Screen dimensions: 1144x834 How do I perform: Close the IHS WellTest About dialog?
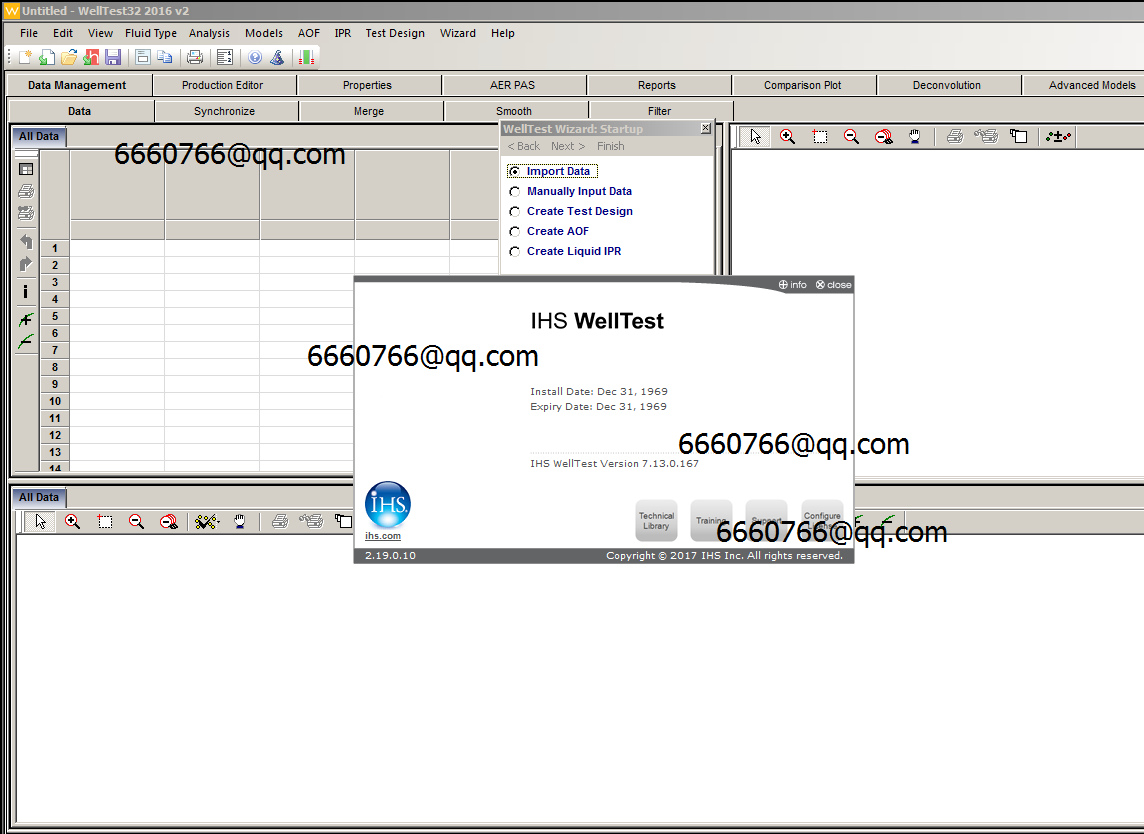(x=833, y=285)
